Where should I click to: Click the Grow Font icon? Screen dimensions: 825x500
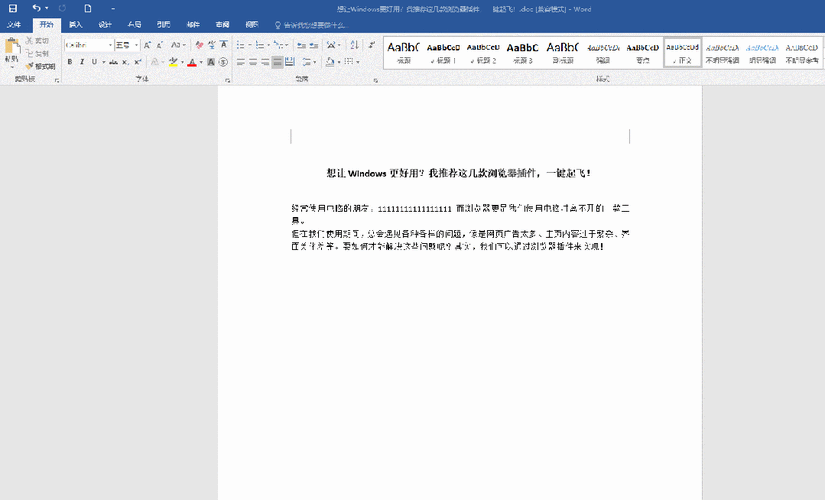pos(147,45)
